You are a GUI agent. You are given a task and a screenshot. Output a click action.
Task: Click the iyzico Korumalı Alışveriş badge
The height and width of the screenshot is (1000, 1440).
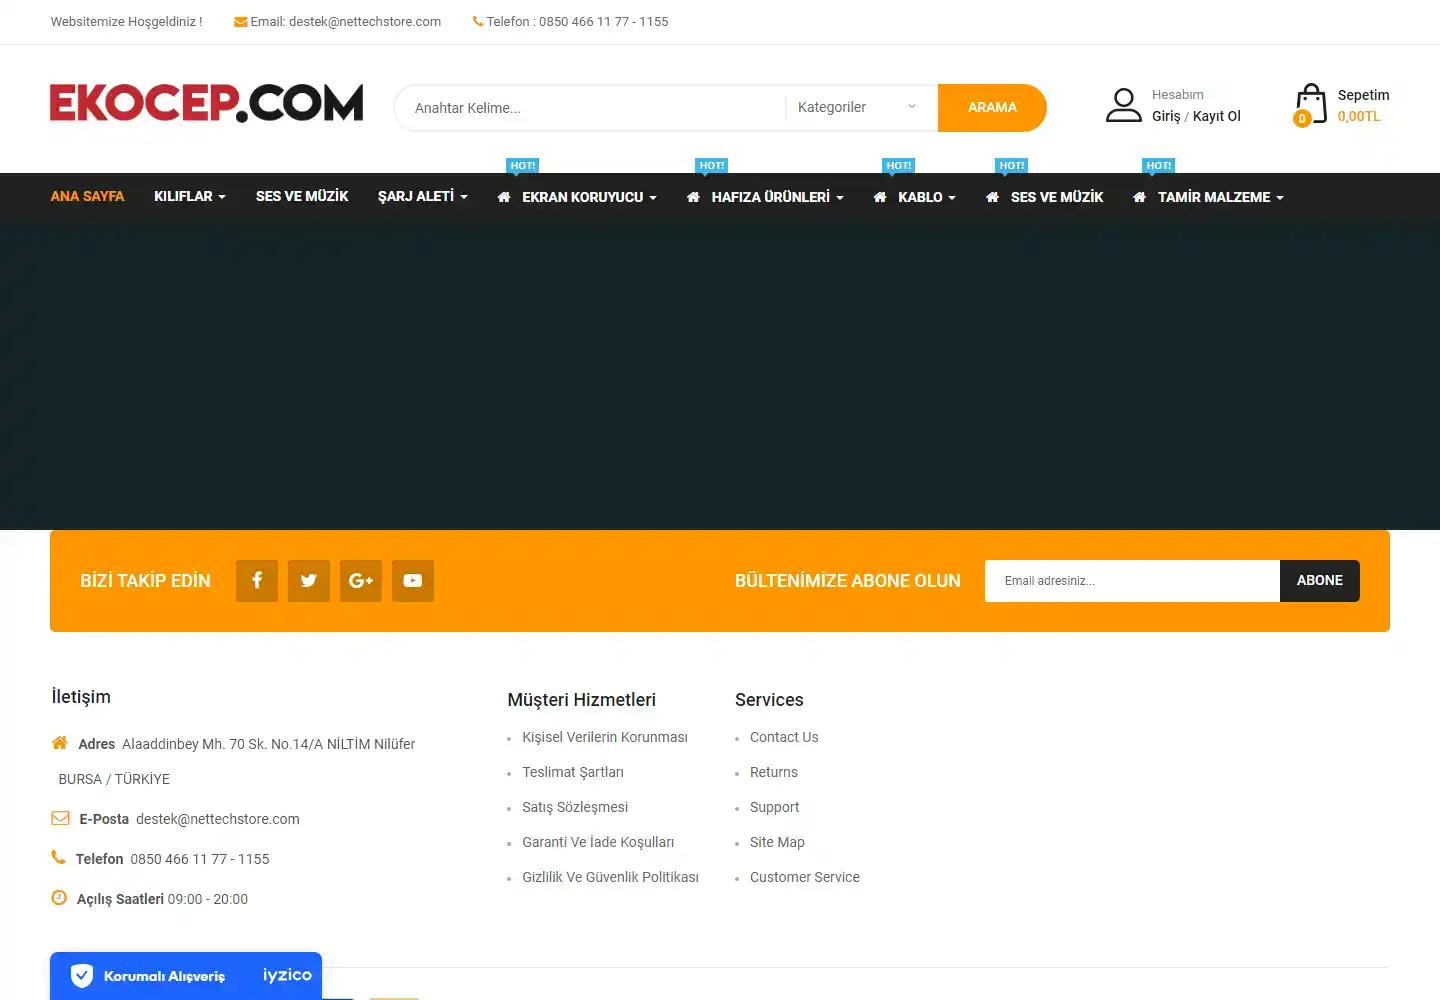(x=186, y=976)
